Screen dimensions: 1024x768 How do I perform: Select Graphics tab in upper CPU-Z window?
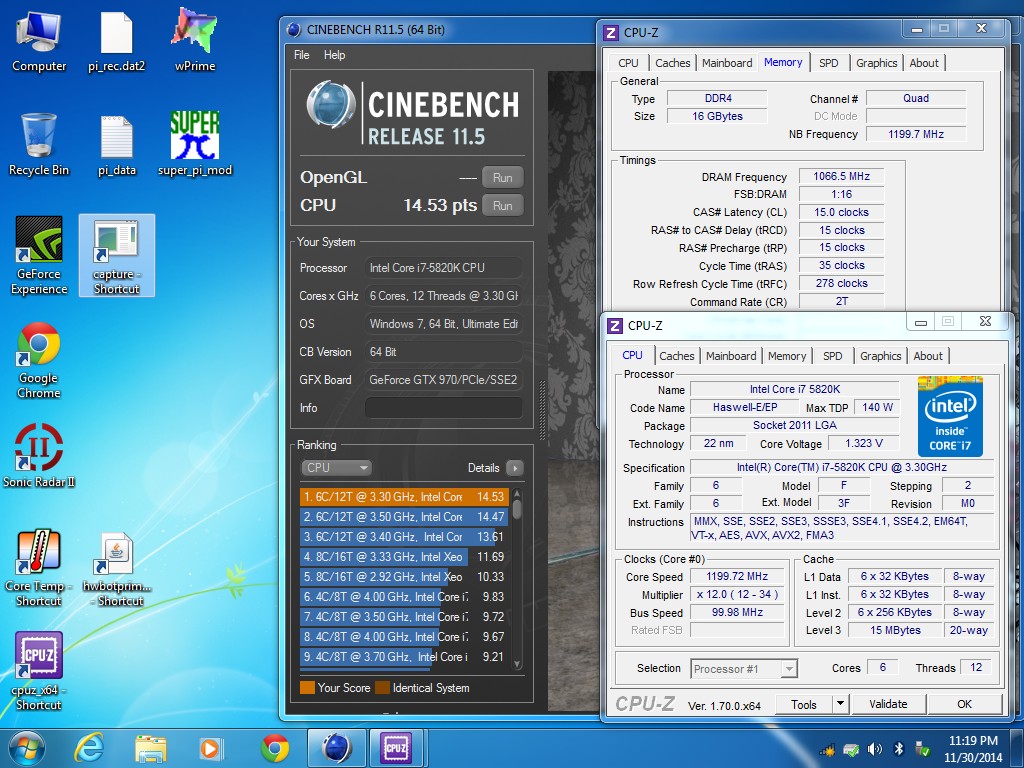(x=876, y=63)
